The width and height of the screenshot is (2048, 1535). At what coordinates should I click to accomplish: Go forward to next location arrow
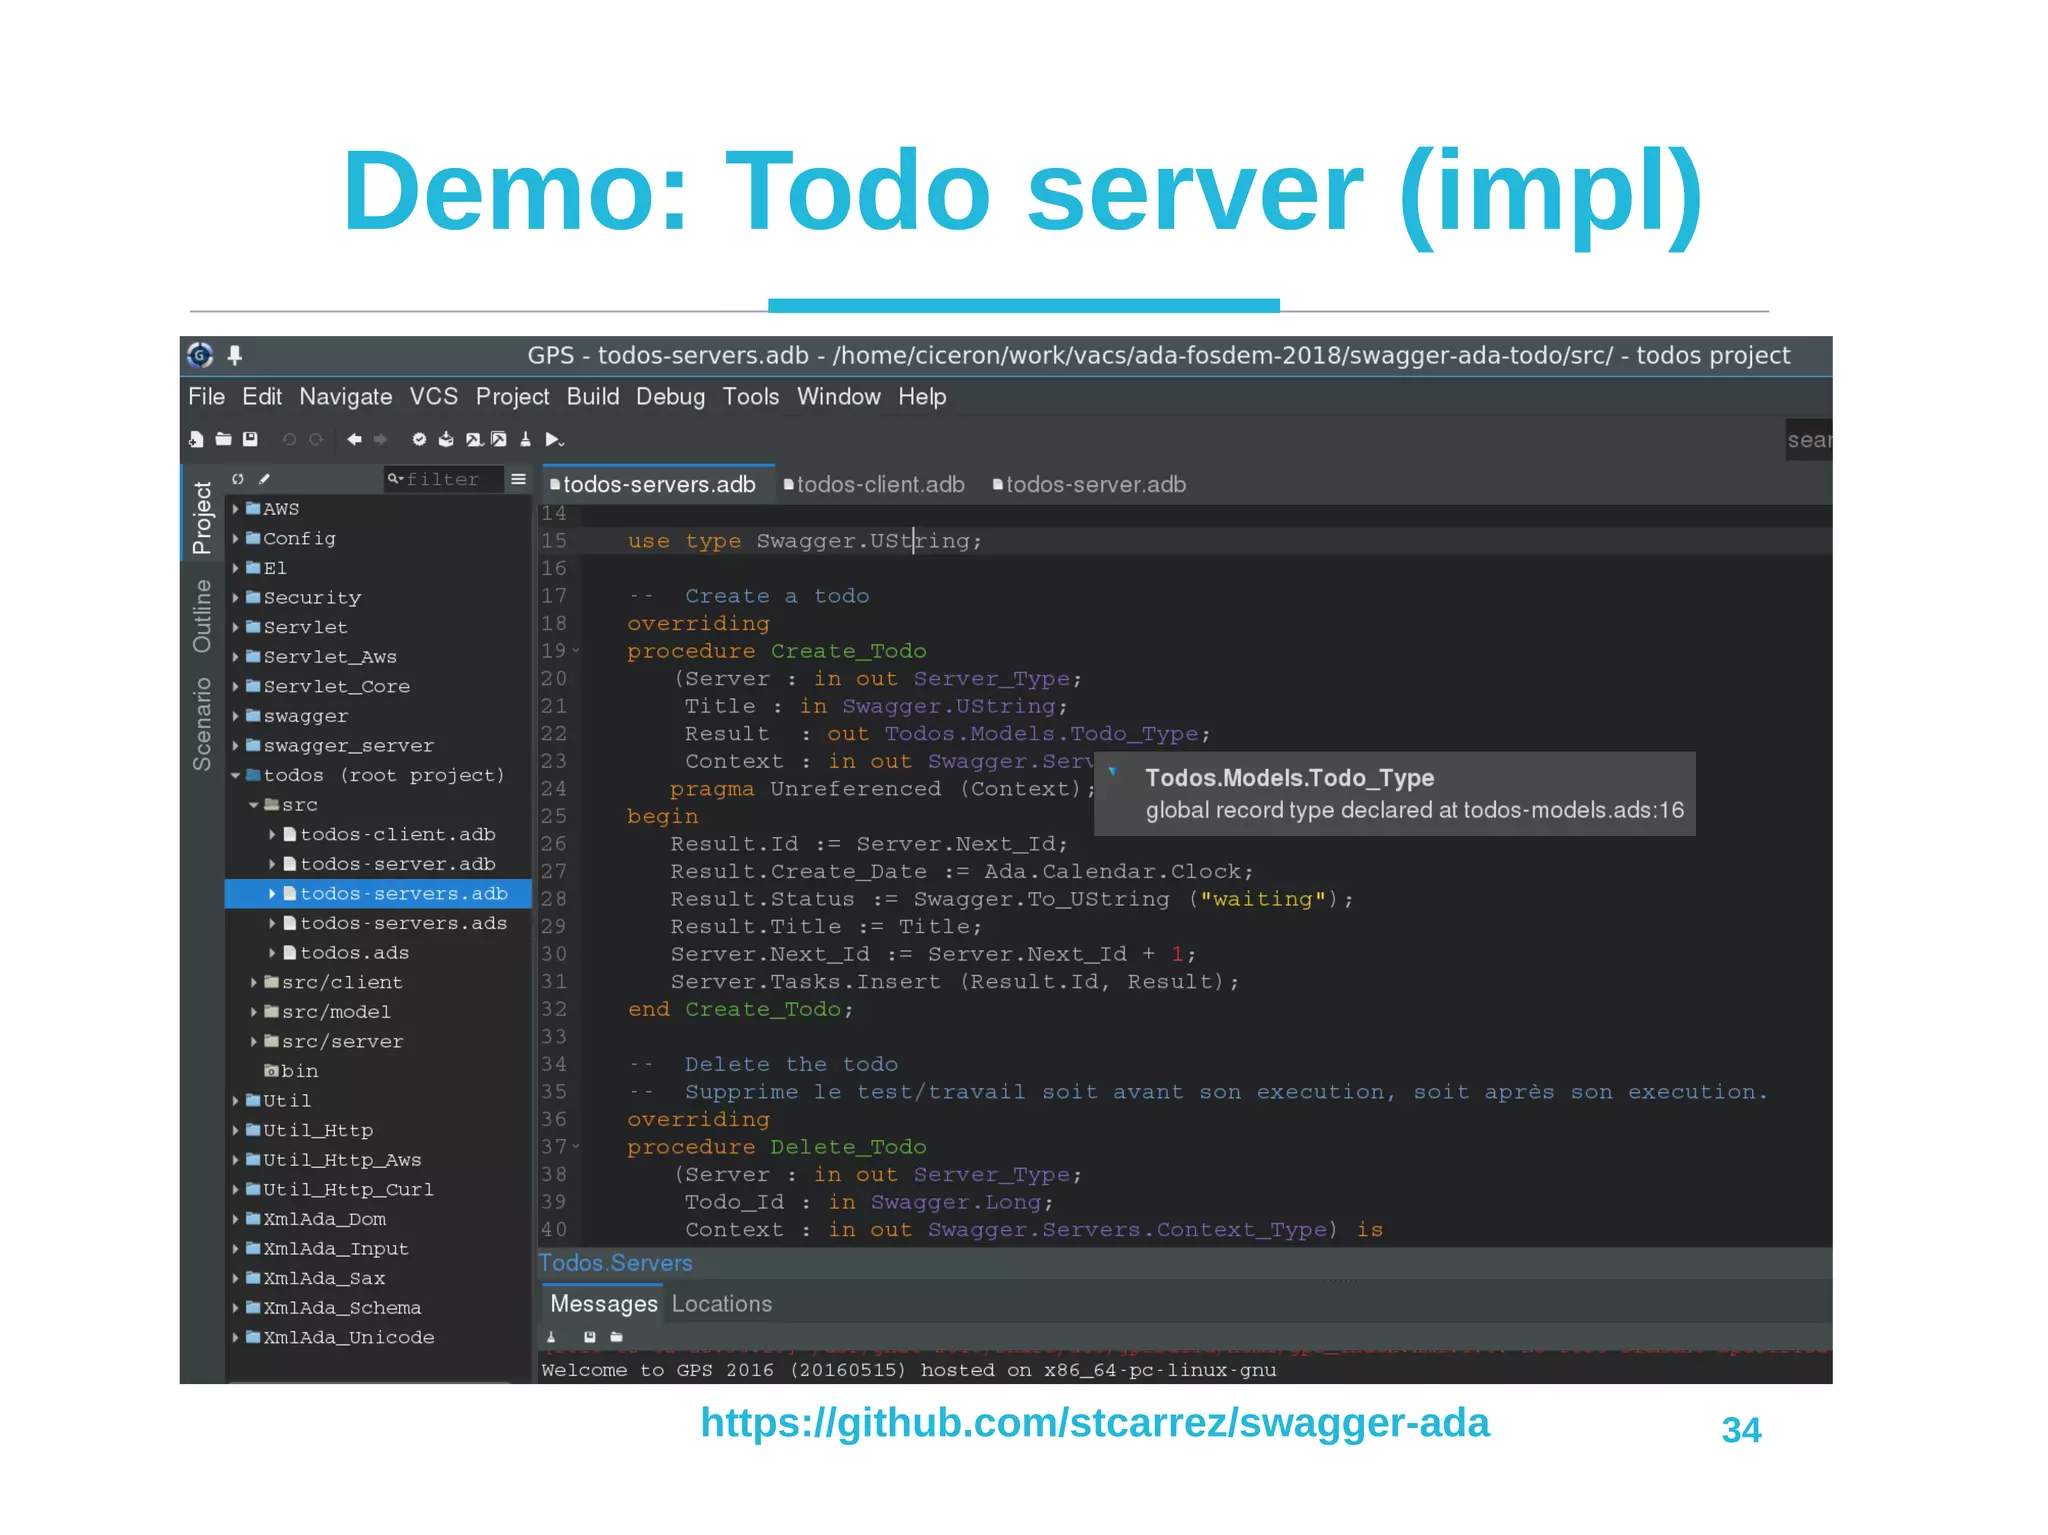[x=380, y=439]
